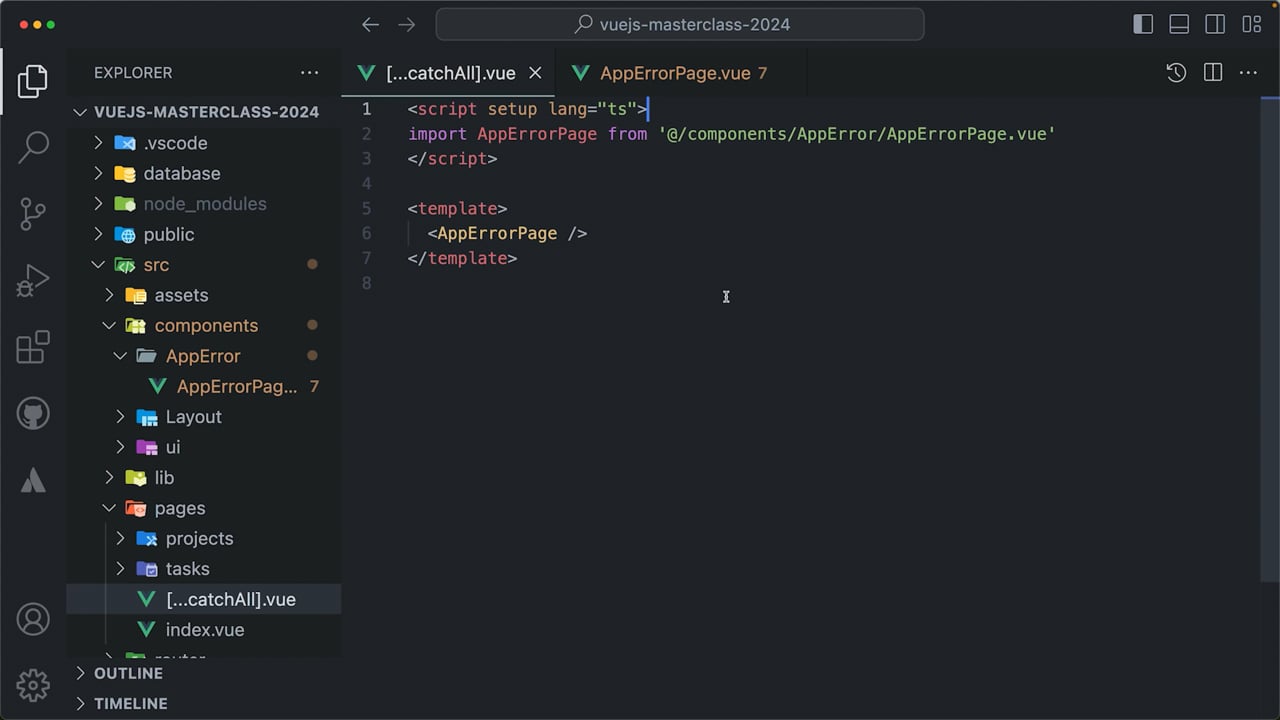Open the Source Control view
This screenshot has width=1280, height=720.
click(33, 214)
